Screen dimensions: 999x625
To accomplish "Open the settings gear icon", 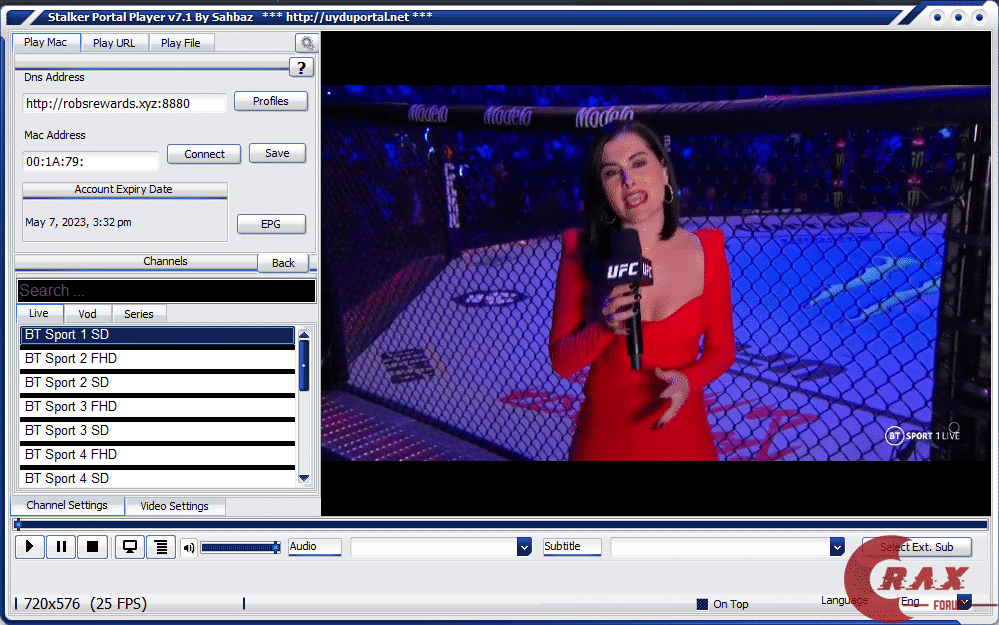I will pos(306,43).
